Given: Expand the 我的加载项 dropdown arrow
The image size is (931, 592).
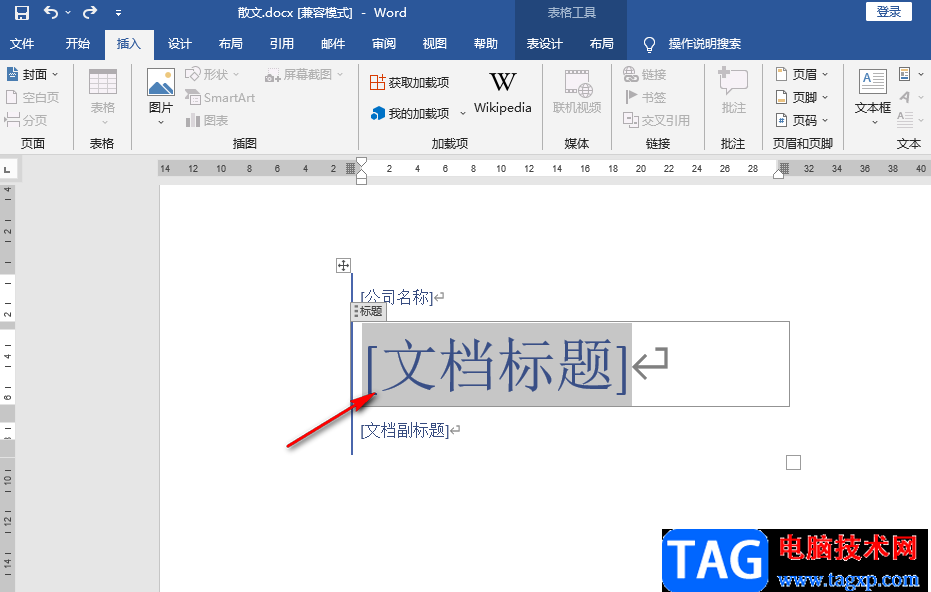Looking at the screenshot, I should click(463, 113).
